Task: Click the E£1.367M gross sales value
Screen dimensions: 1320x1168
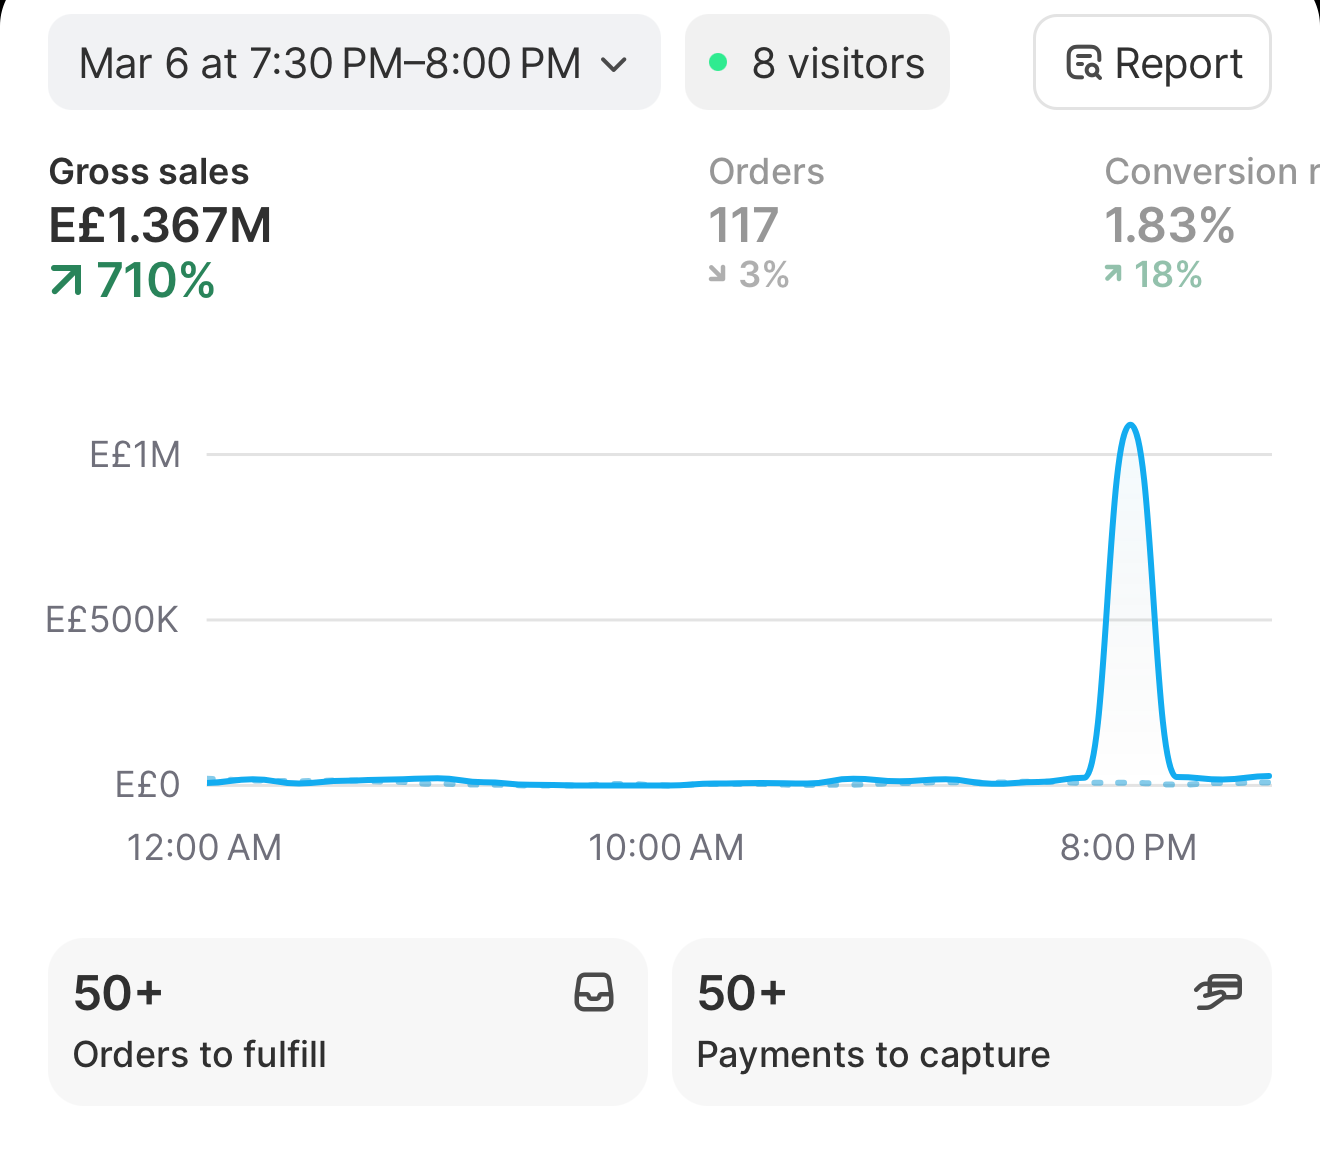Action: (160, 225)
